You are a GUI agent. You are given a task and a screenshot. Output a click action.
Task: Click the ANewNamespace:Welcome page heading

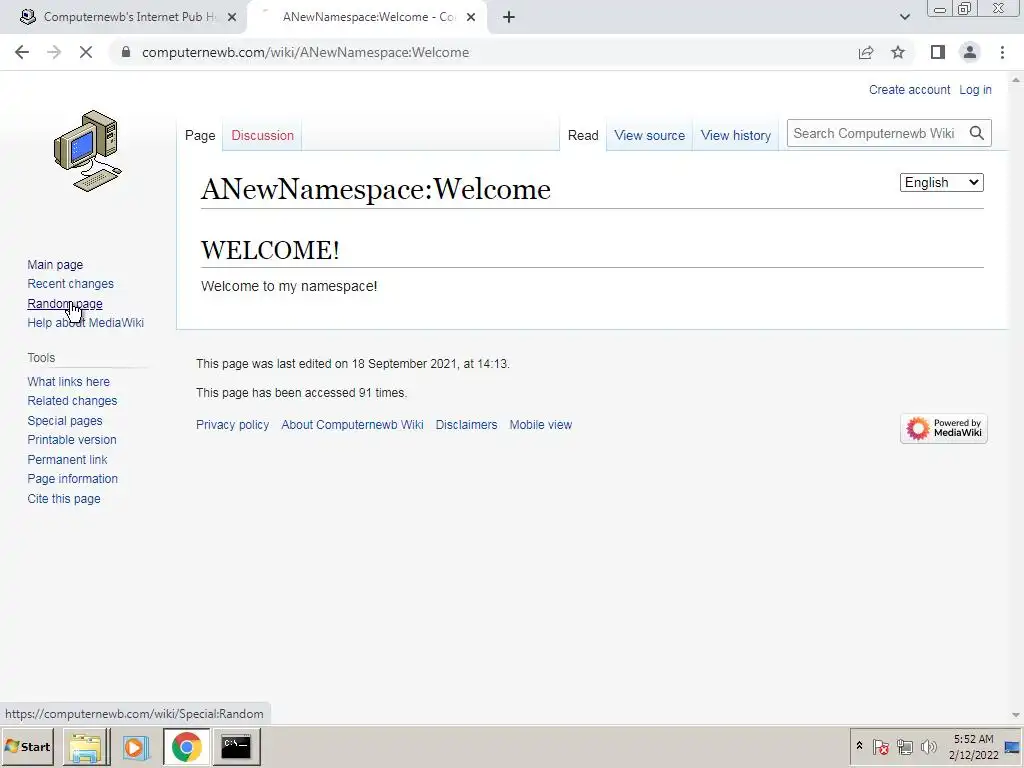(376, 189)
